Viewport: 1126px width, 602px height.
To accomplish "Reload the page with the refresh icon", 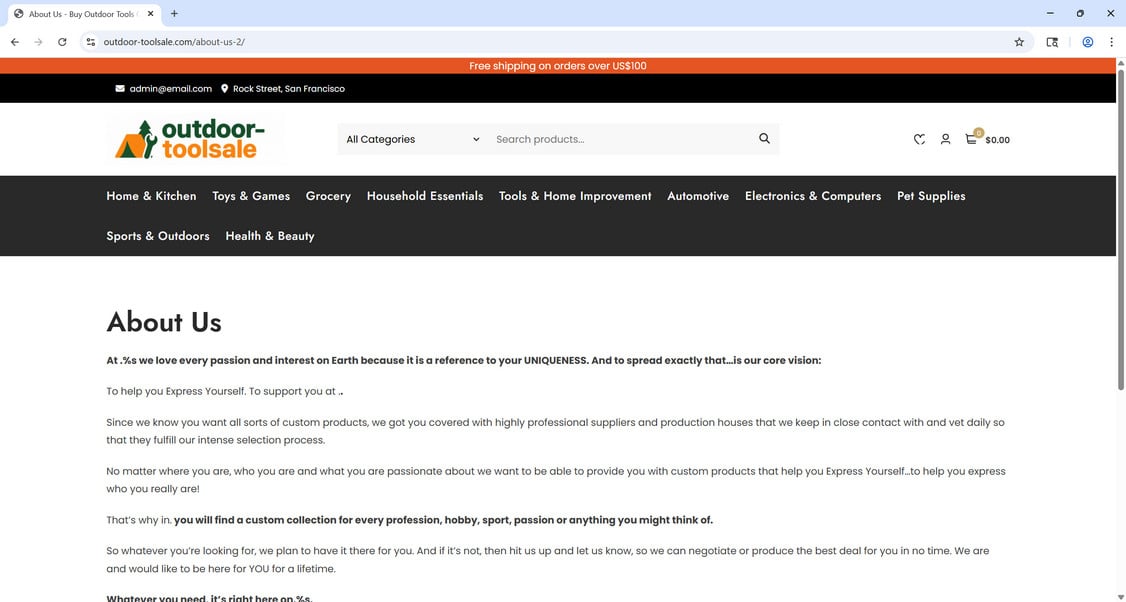I will 62,42.
